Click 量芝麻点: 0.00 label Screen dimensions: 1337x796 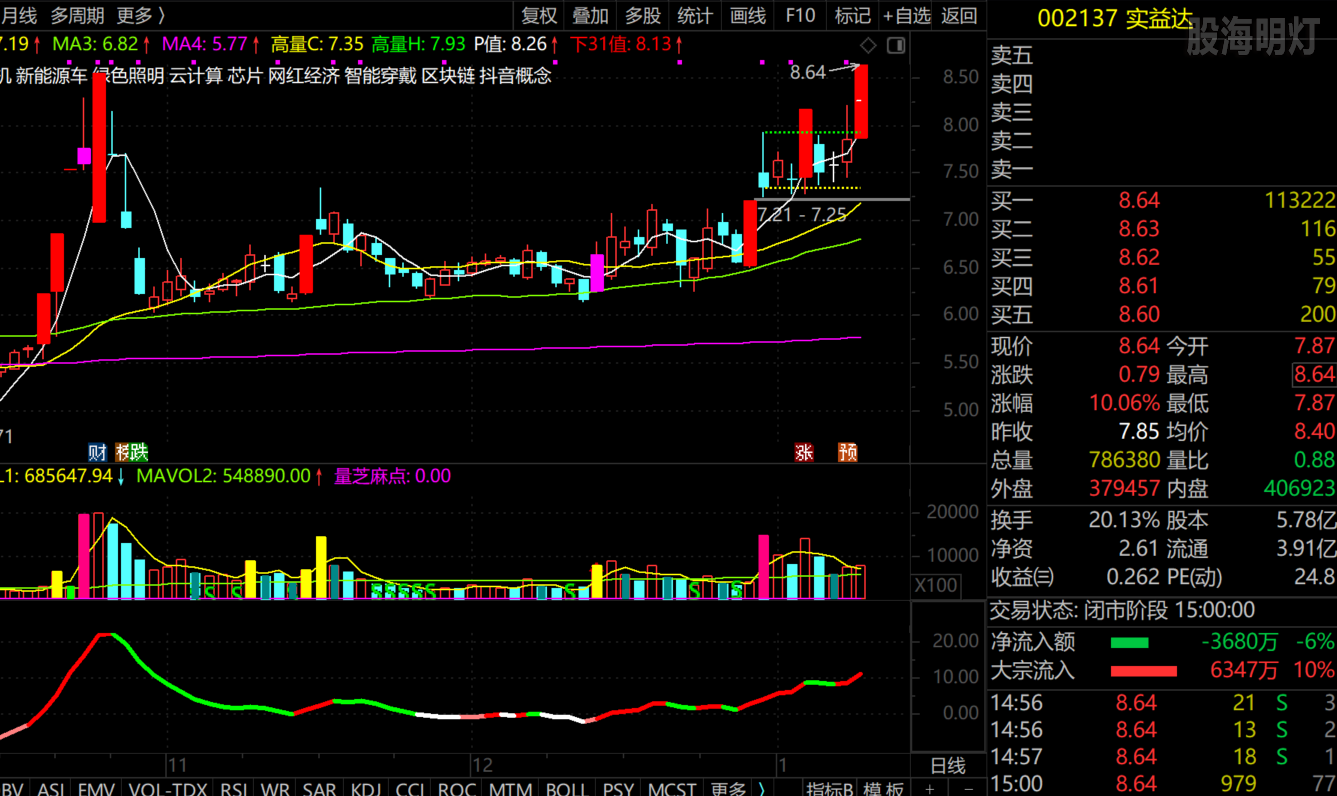click(393, 476)
